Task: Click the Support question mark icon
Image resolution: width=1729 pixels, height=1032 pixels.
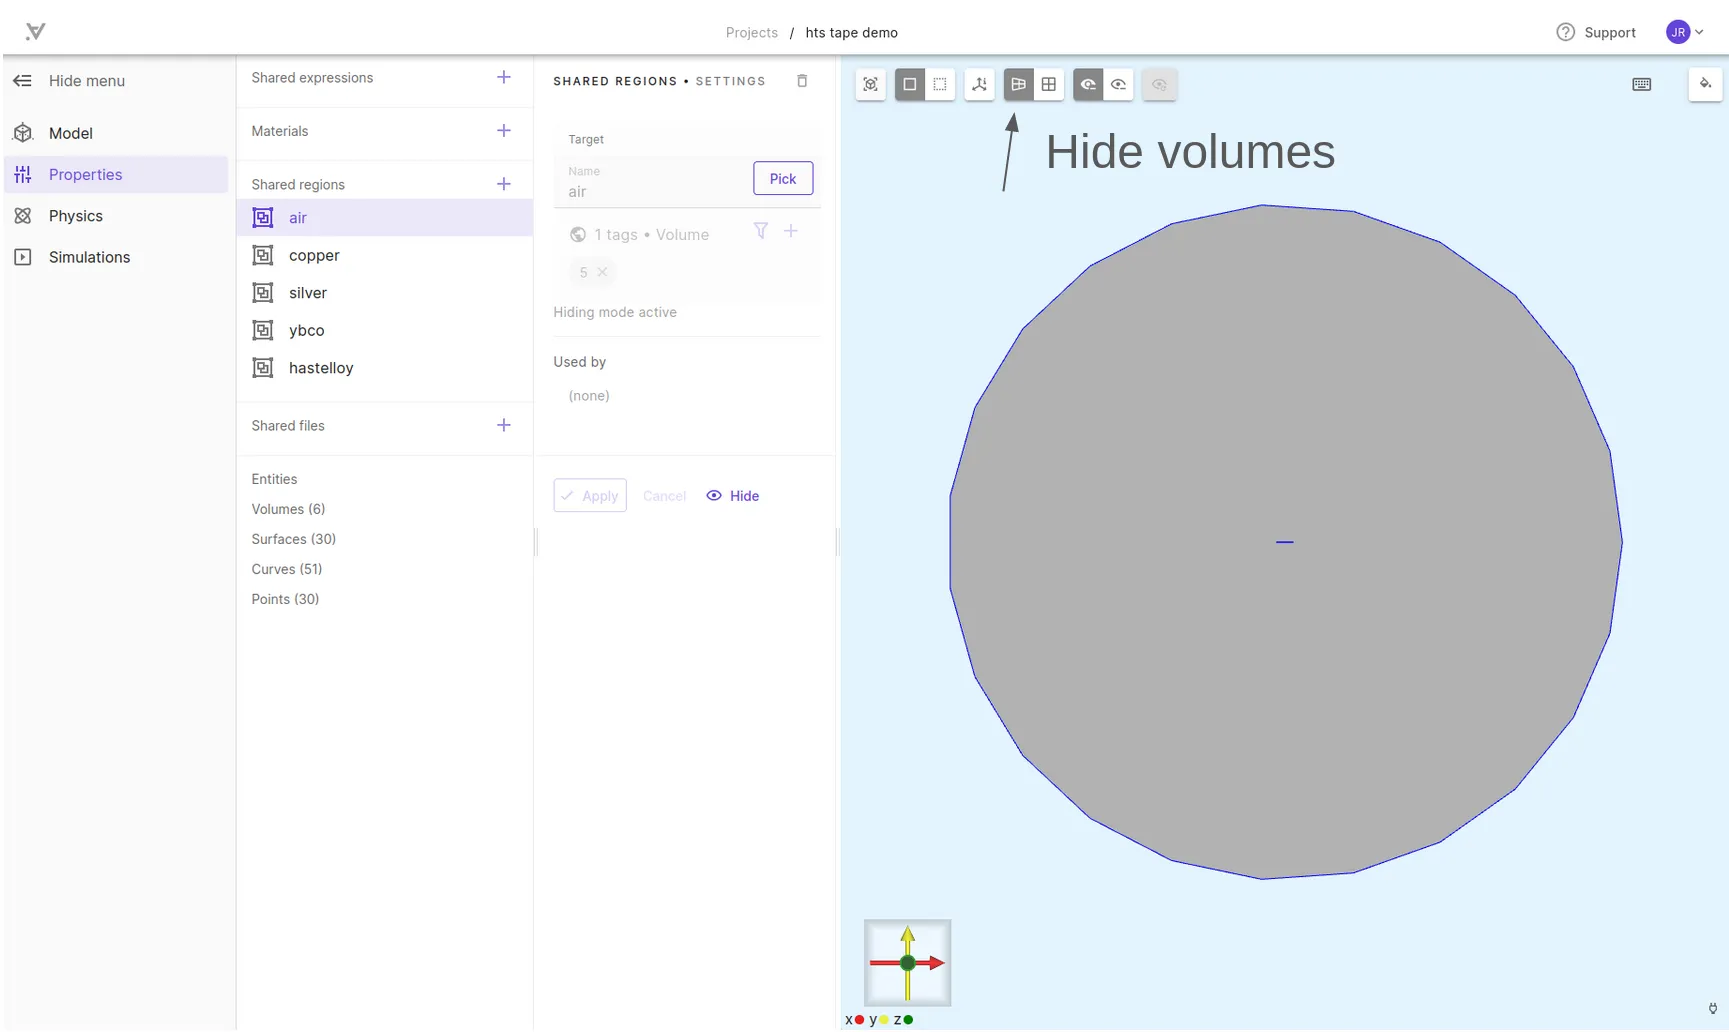Action: 1566,32
